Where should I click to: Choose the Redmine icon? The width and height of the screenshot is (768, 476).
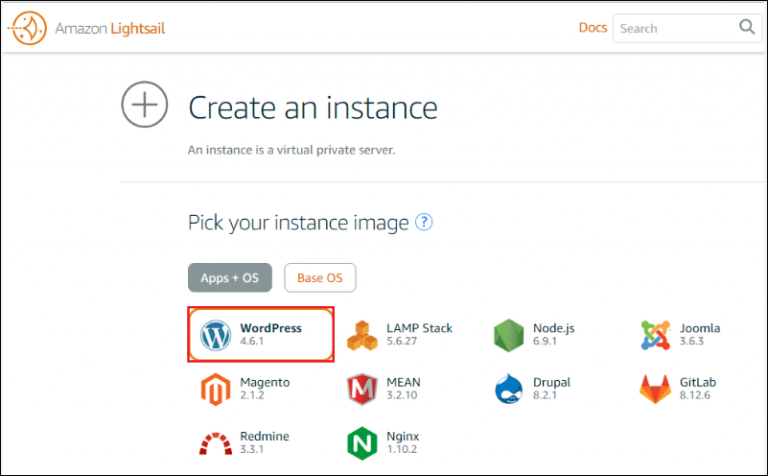215,443
